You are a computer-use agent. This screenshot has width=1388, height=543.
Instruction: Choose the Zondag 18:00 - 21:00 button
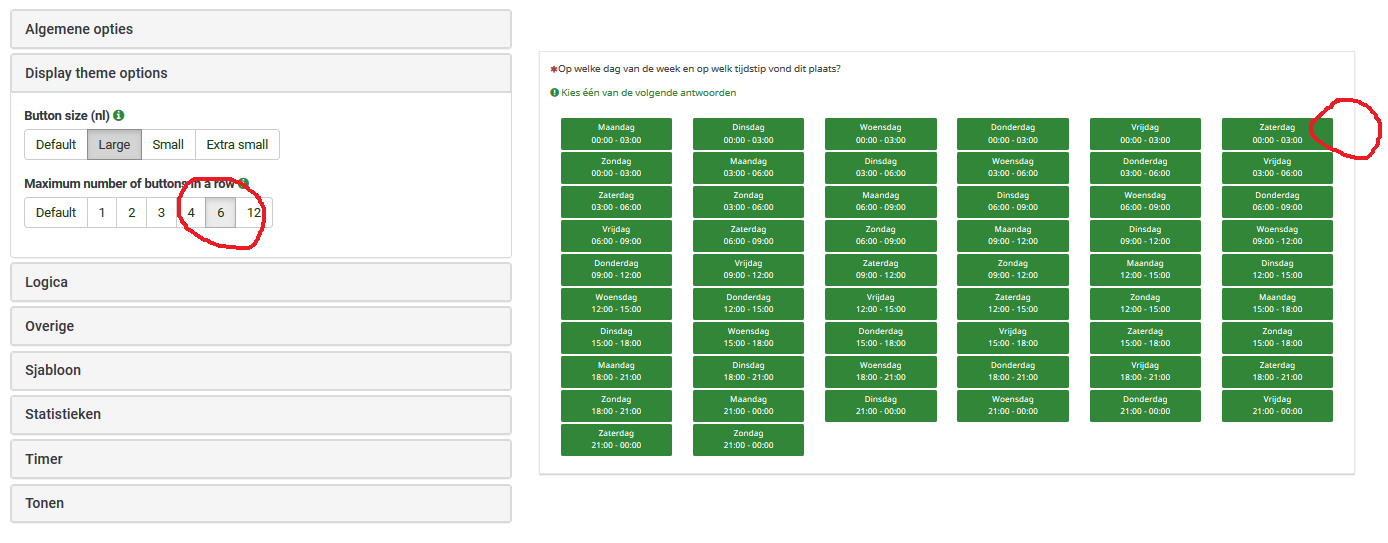(x=616, y=406)
